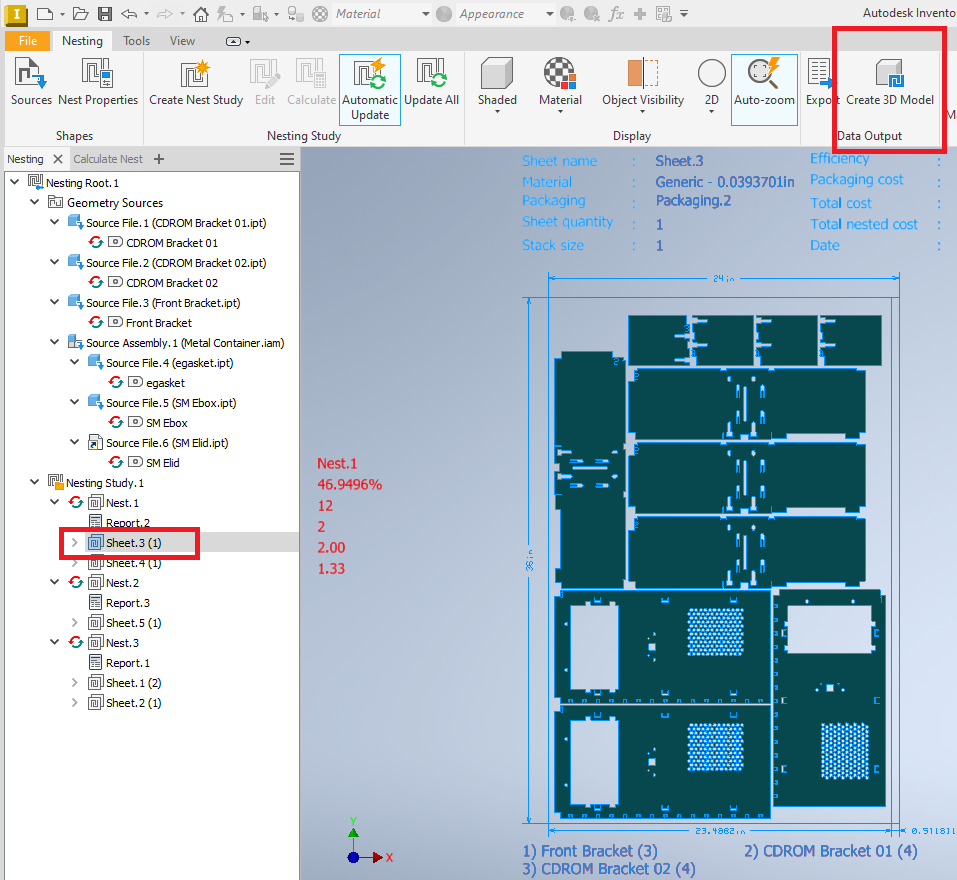Click the Save icon in quick access toolbar
957x880 pixels.
coord(105,13)
